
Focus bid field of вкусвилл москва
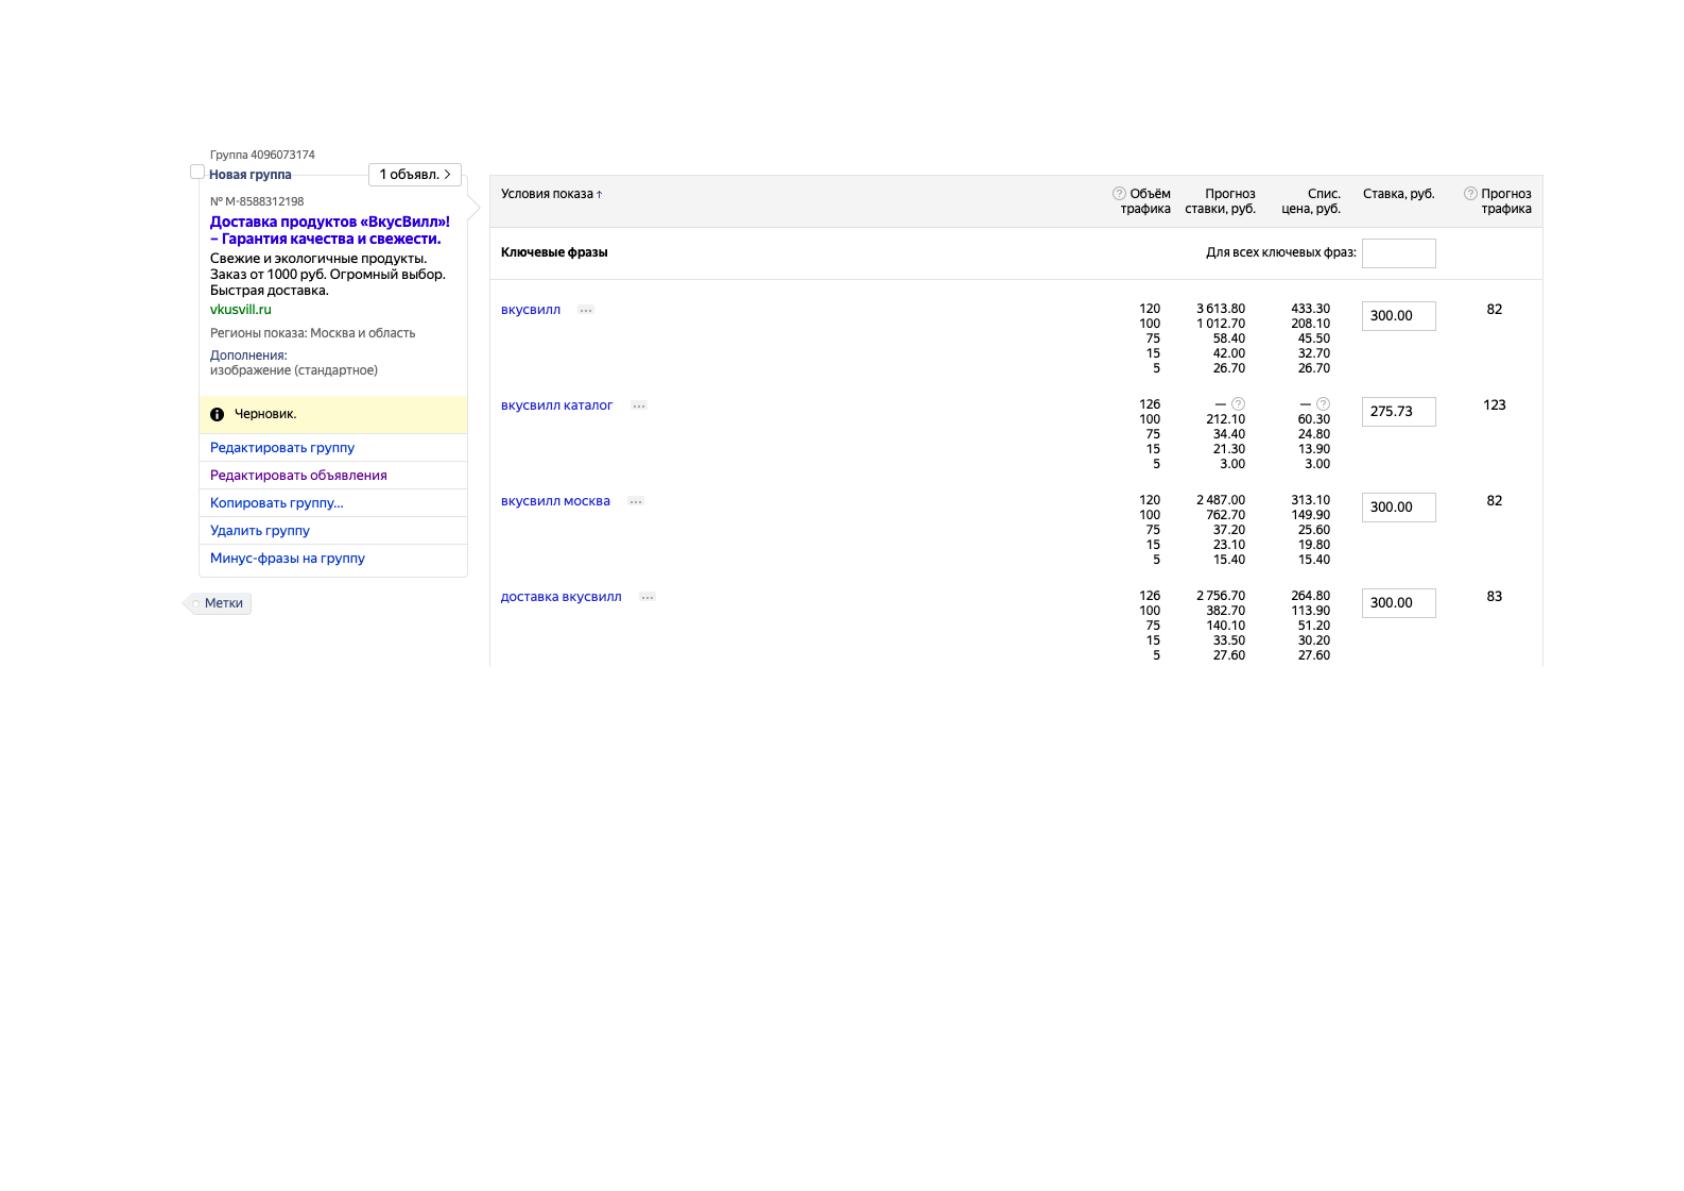[x=1398, y=508]
